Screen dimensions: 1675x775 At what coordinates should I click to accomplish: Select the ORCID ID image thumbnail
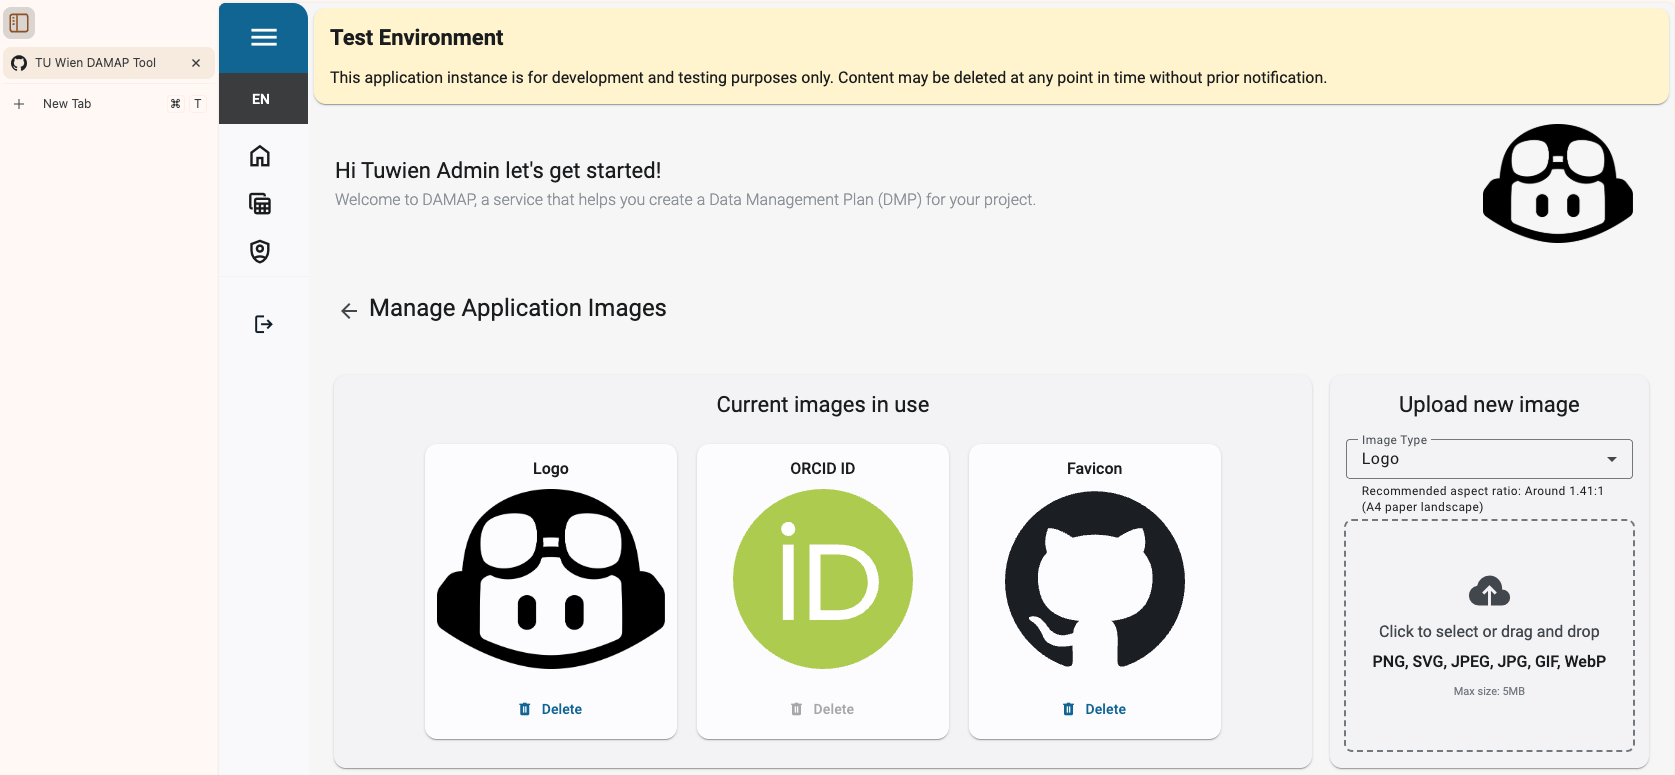pyautogui.click(x=823, y=579)
